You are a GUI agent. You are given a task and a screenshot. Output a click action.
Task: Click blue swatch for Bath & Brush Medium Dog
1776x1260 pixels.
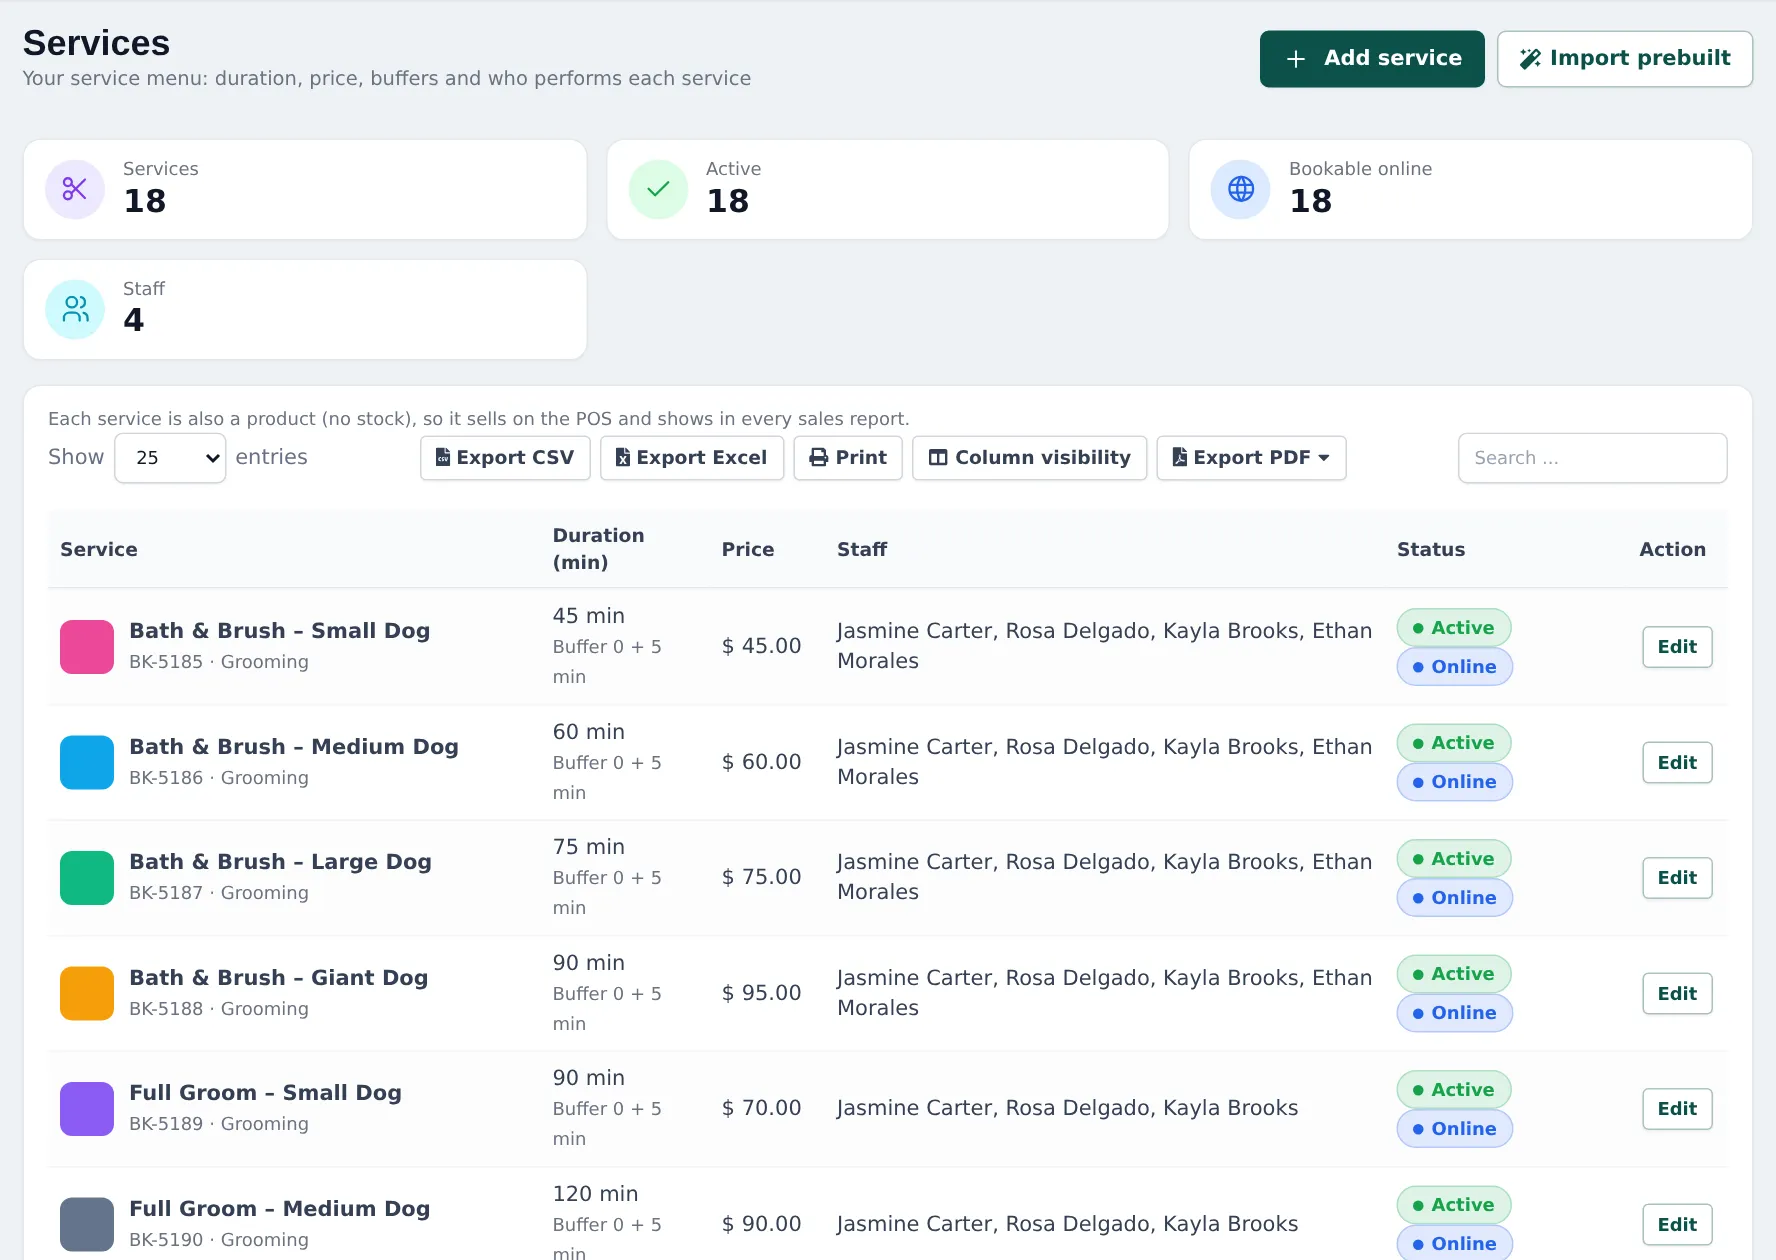pos(87,763)
